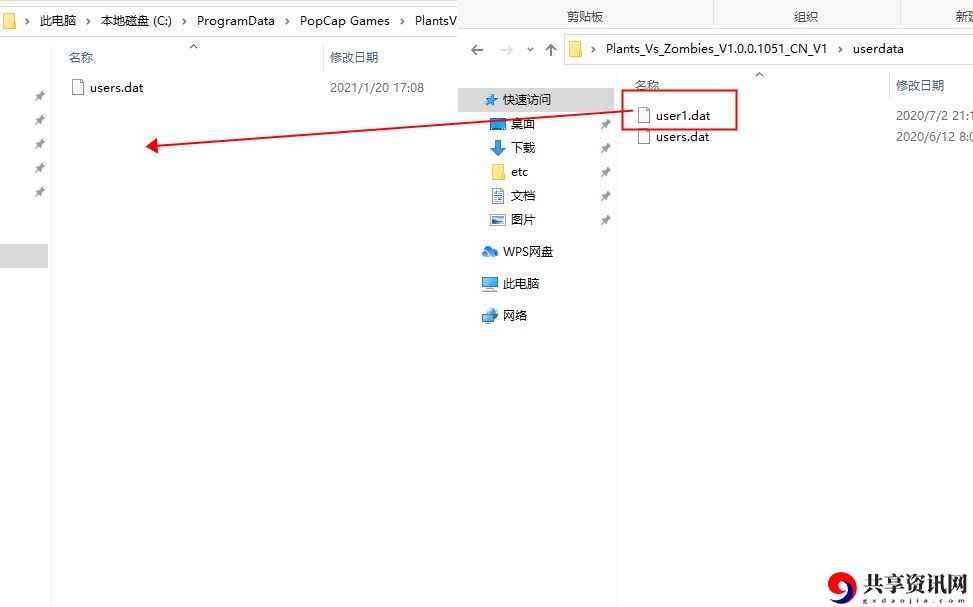Viewport: 973px width, 607px height.
Task: Click pin icon next to 桌面
Action: tap(606, 124)
